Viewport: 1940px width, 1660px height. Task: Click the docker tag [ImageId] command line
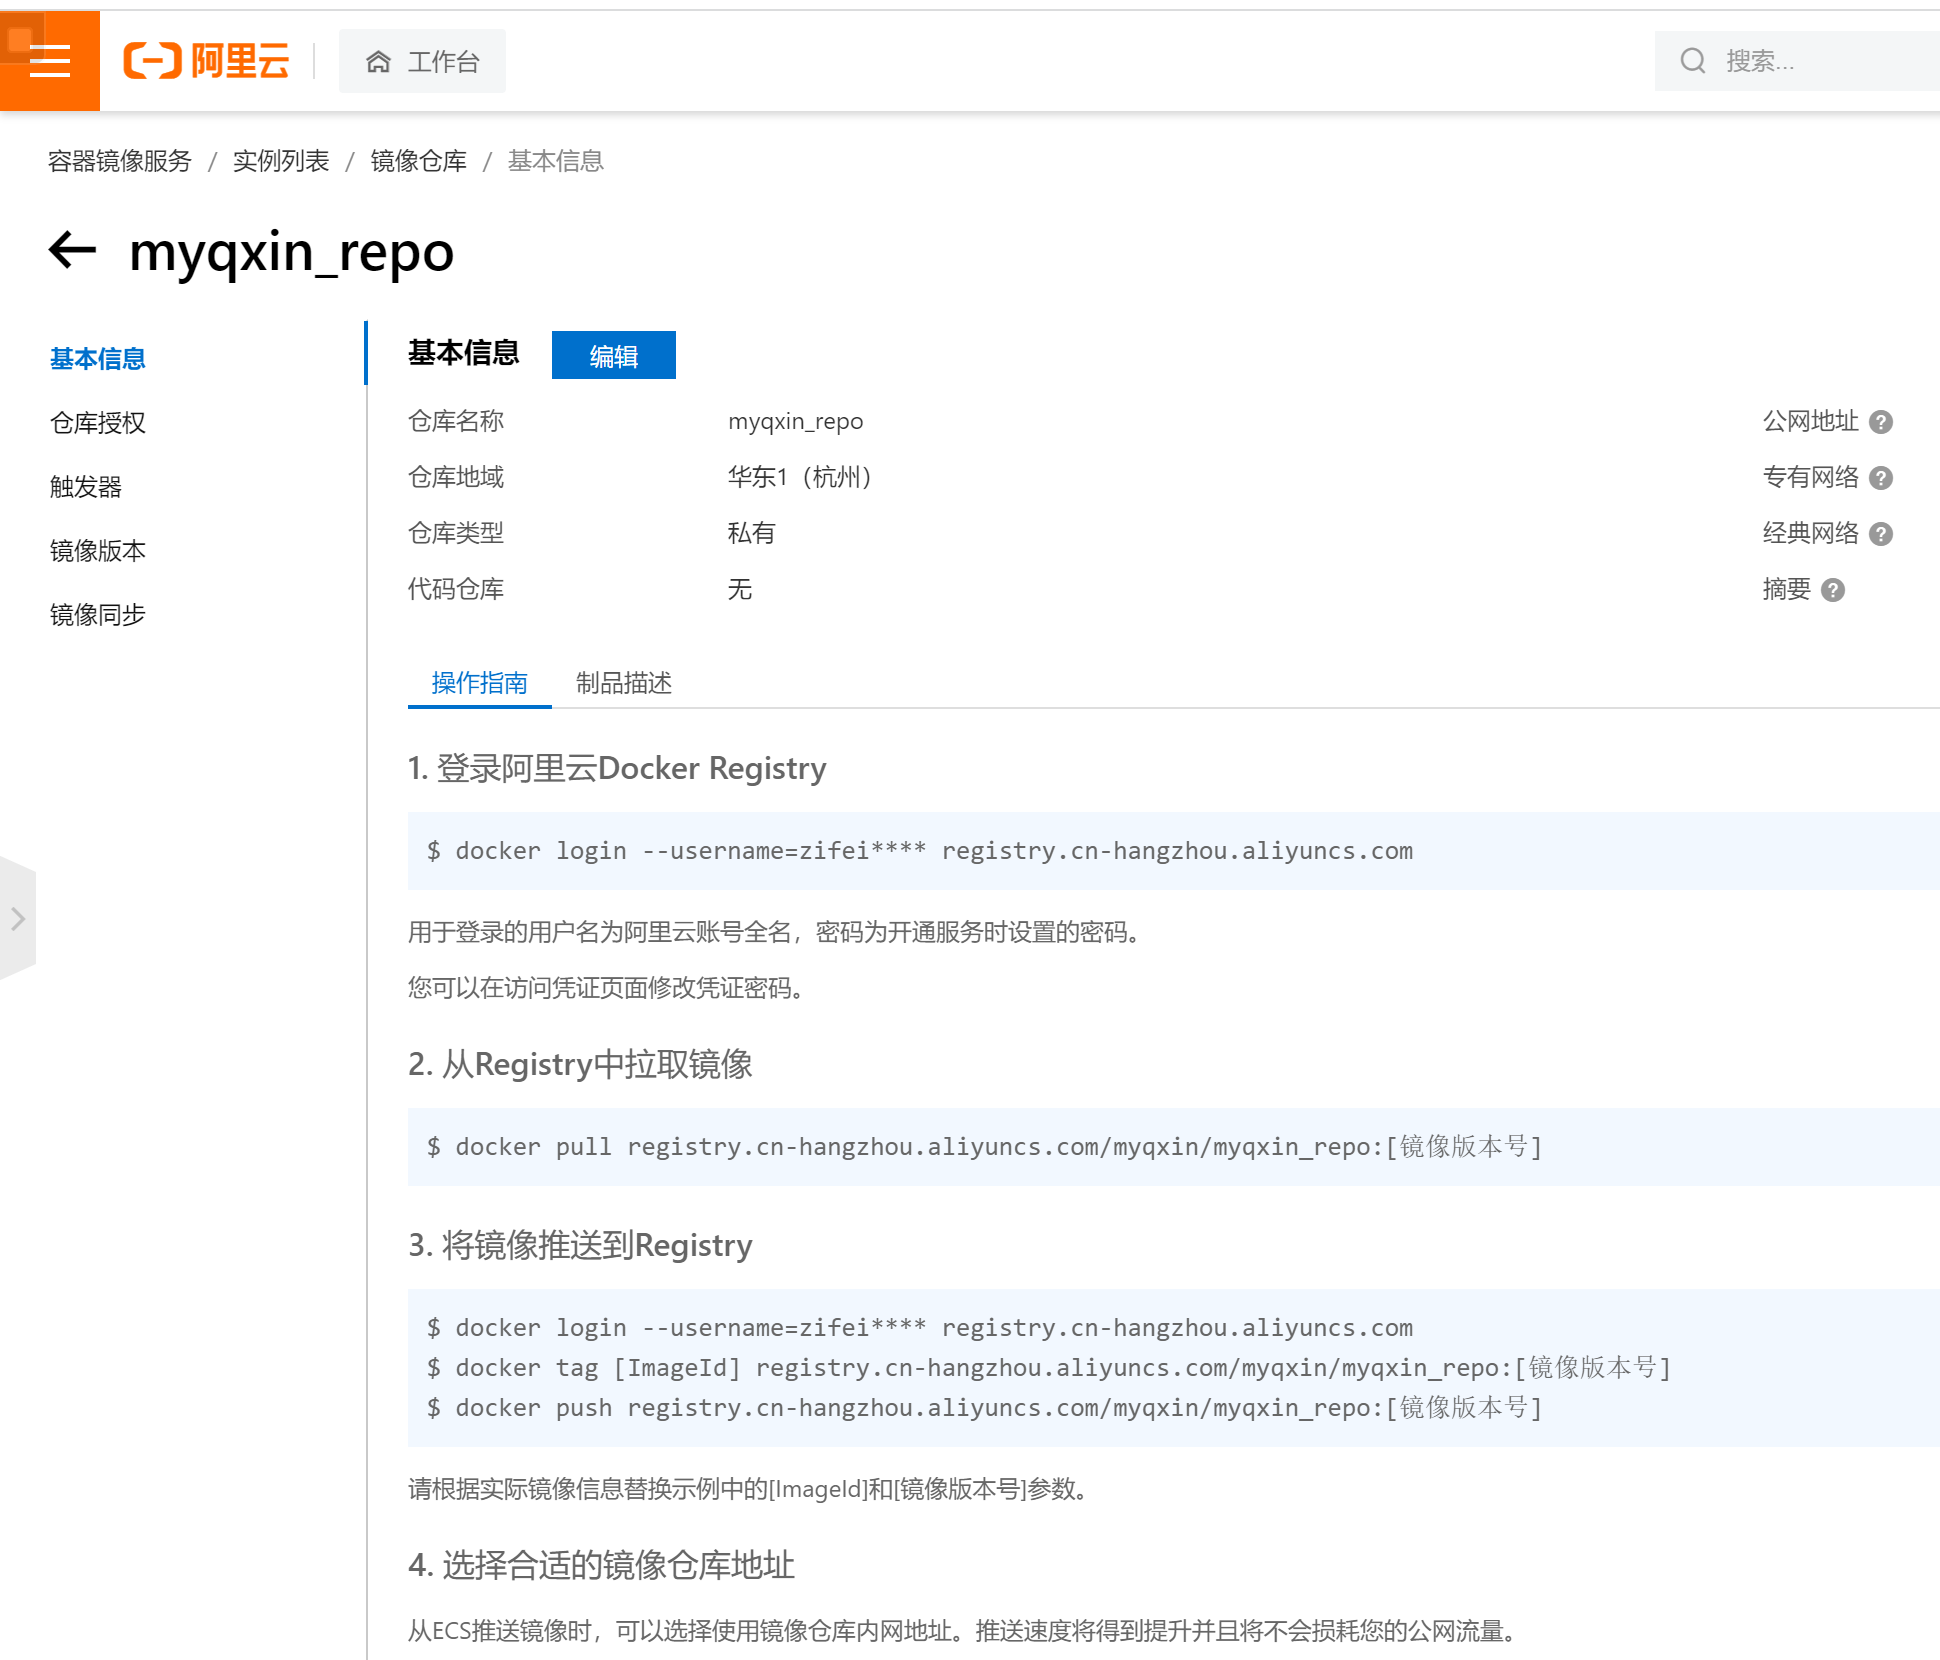[1049, 1368]
